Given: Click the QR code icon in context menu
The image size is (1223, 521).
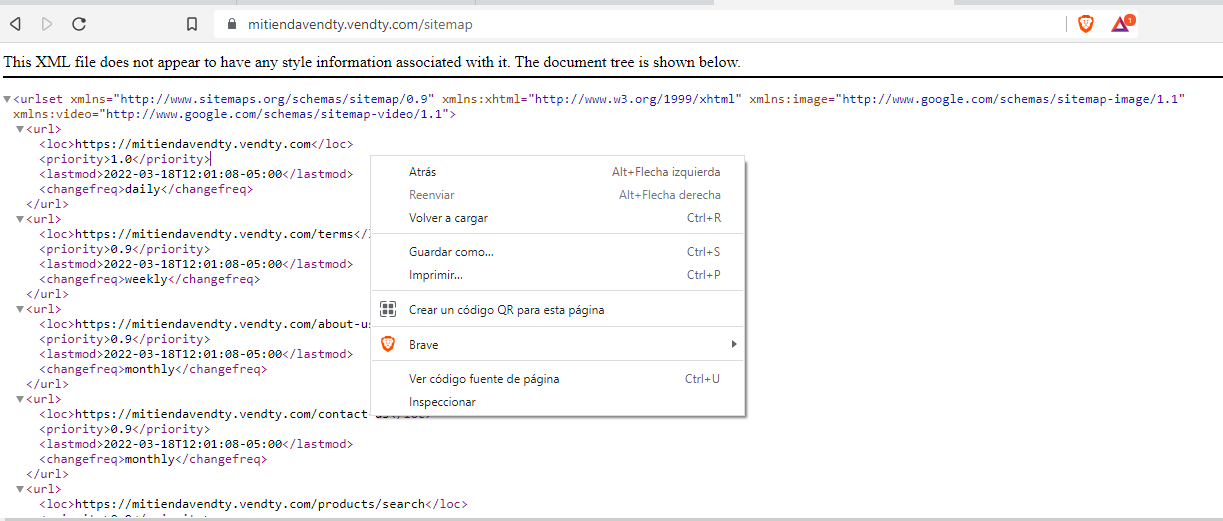Looking at the screenshot, I should point(388,310).
